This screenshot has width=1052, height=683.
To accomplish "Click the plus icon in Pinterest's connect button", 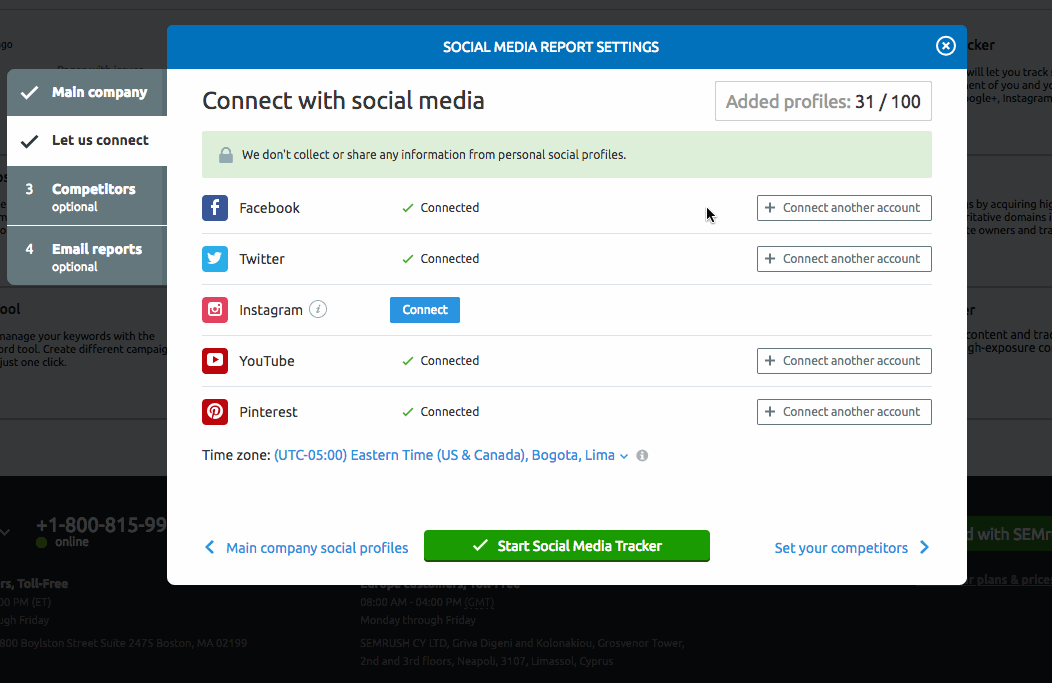I will click(x=770, y=412).
